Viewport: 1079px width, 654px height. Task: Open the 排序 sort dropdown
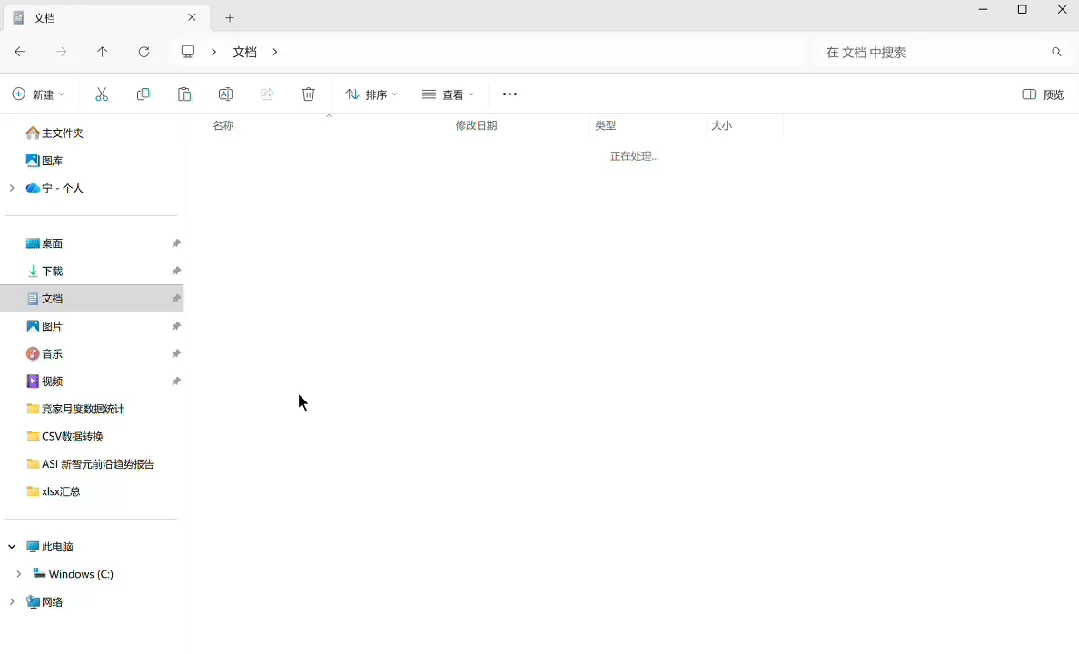click(371, 94)
